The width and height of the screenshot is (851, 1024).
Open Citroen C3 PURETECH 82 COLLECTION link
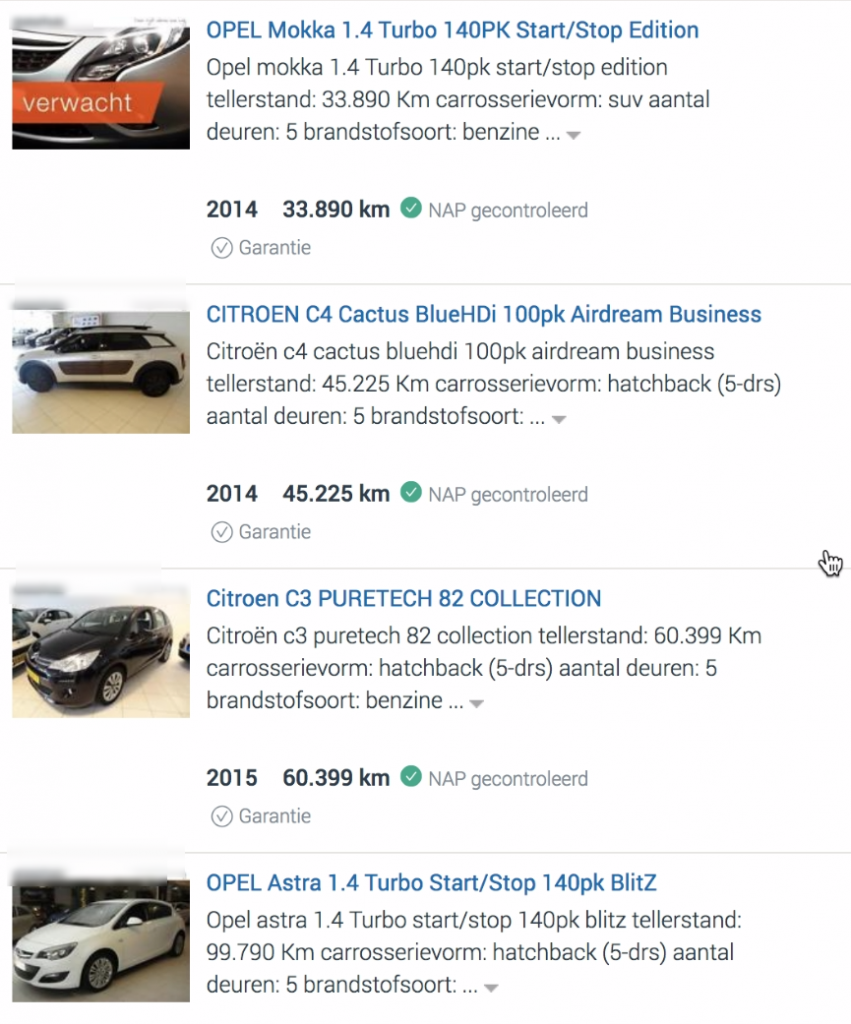(x=403, y=598)
